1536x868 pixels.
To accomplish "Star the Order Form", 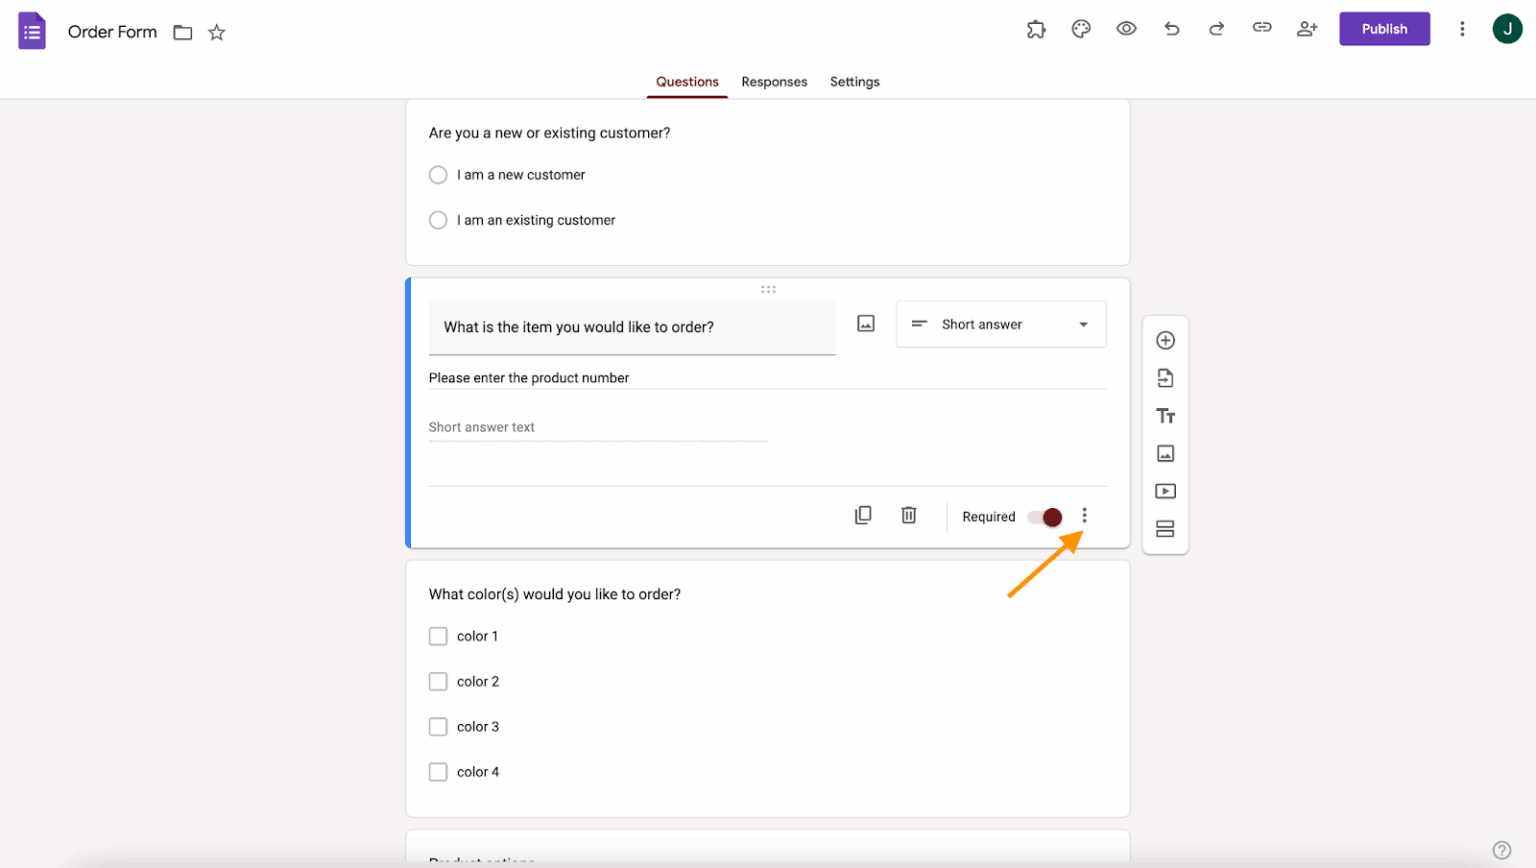I will (216, 32).
